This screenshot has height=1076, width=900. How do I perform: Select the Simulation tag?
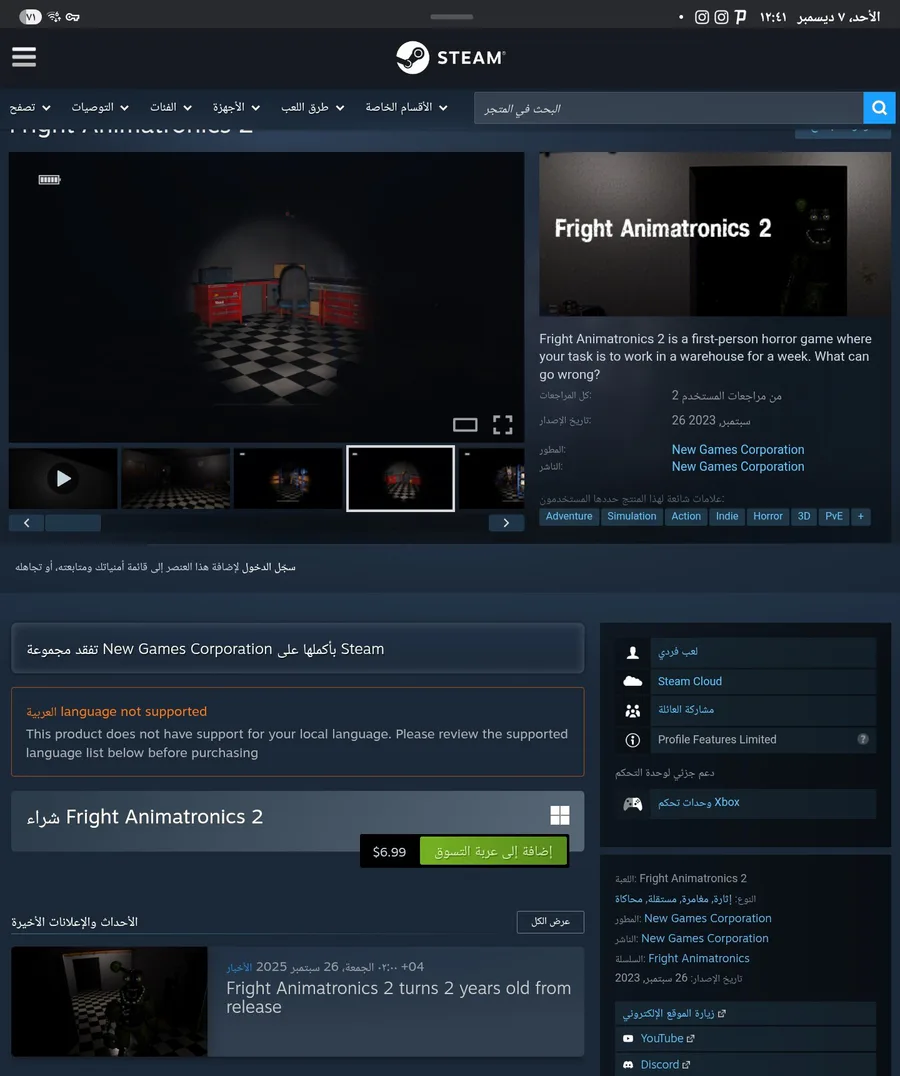tap(632, 517)
